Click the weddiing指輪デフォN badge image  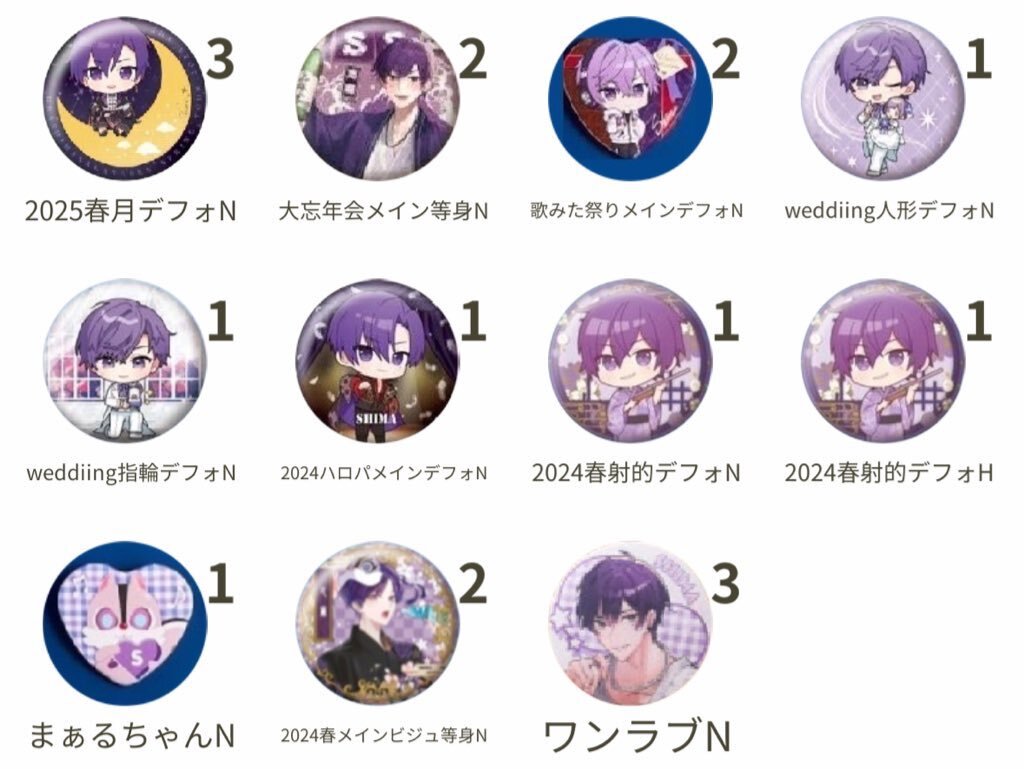click(124, 360)
